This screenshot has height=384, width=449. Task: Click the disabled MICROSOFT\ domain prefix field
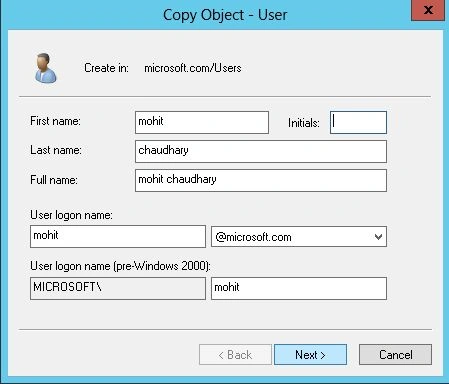[118, 288]
